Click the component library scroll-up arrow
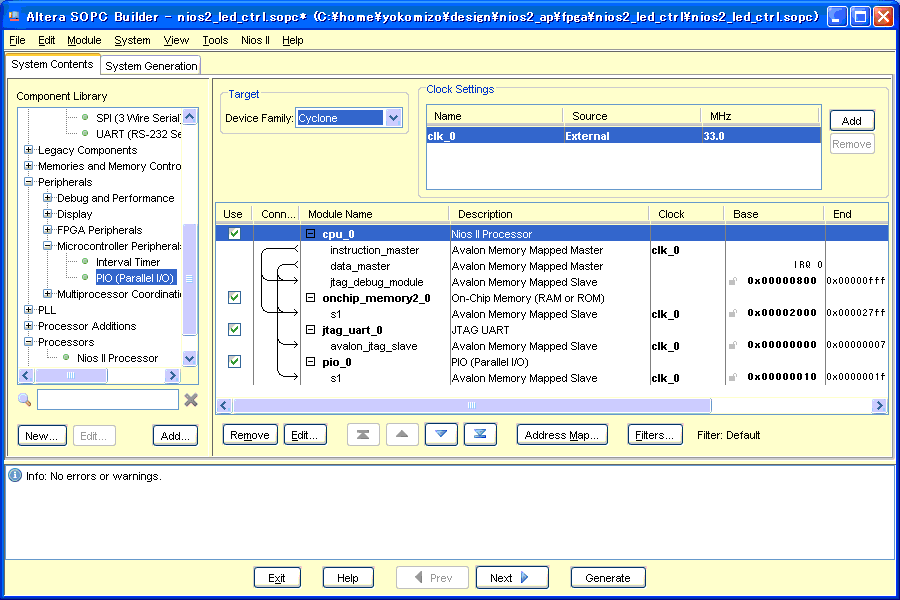This screenshot has height=600, width=900. [189, 117]
